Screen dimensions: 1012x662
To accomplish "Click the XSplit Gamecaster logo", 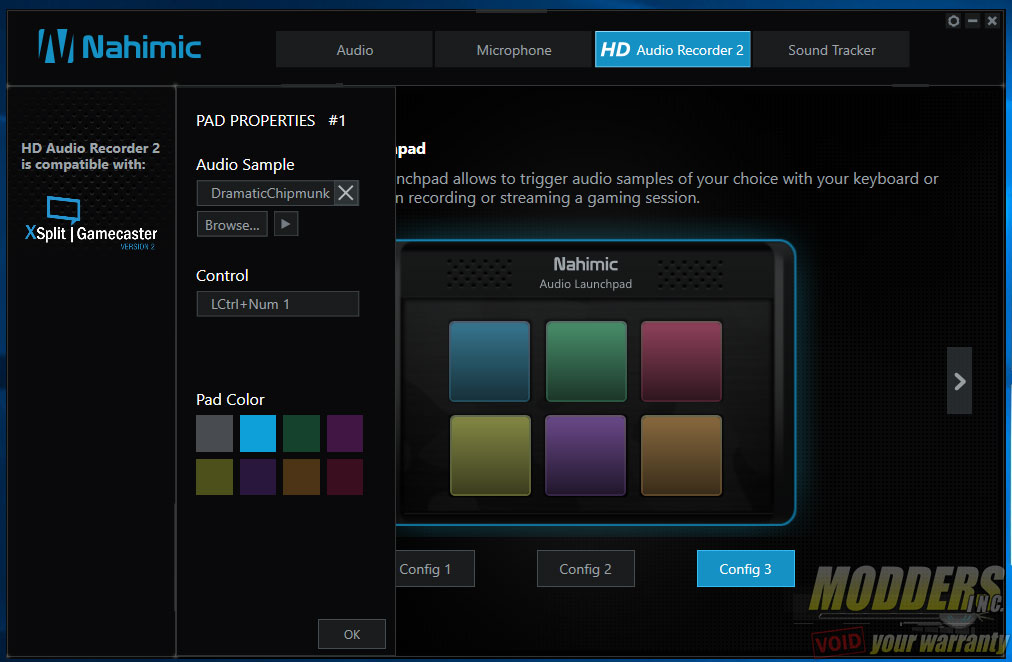I will point(90,223).
